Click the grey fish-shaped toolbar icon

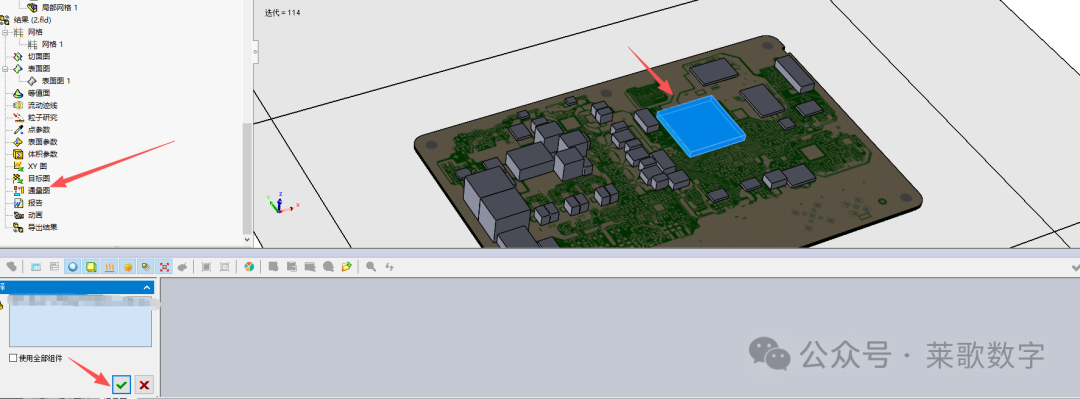182,266
